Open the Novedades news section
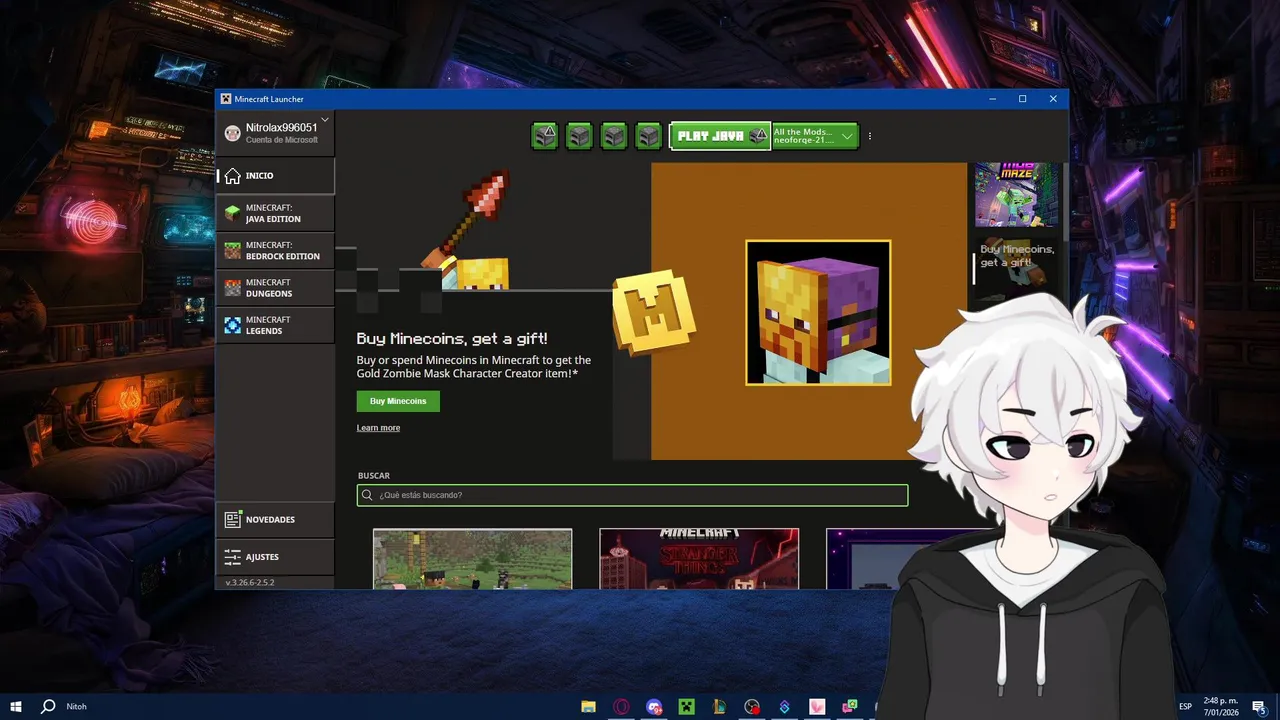 pos(276,520)
